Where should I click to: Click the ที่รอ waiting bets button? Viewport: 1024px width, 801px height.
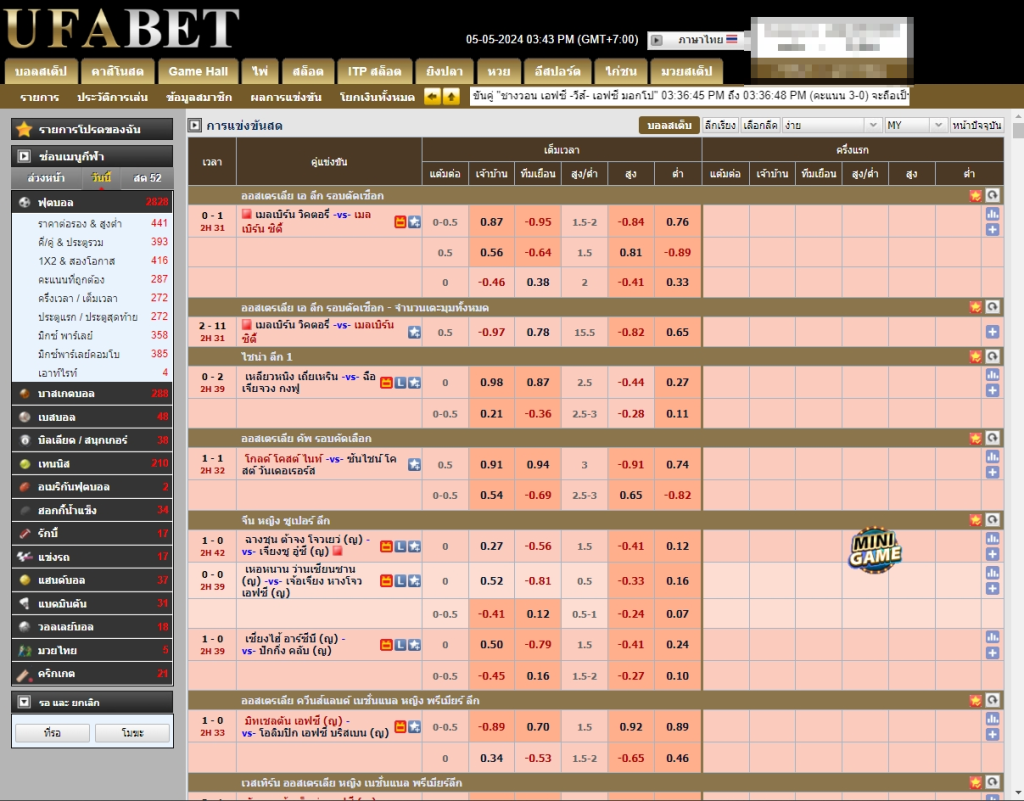point(52,733)
